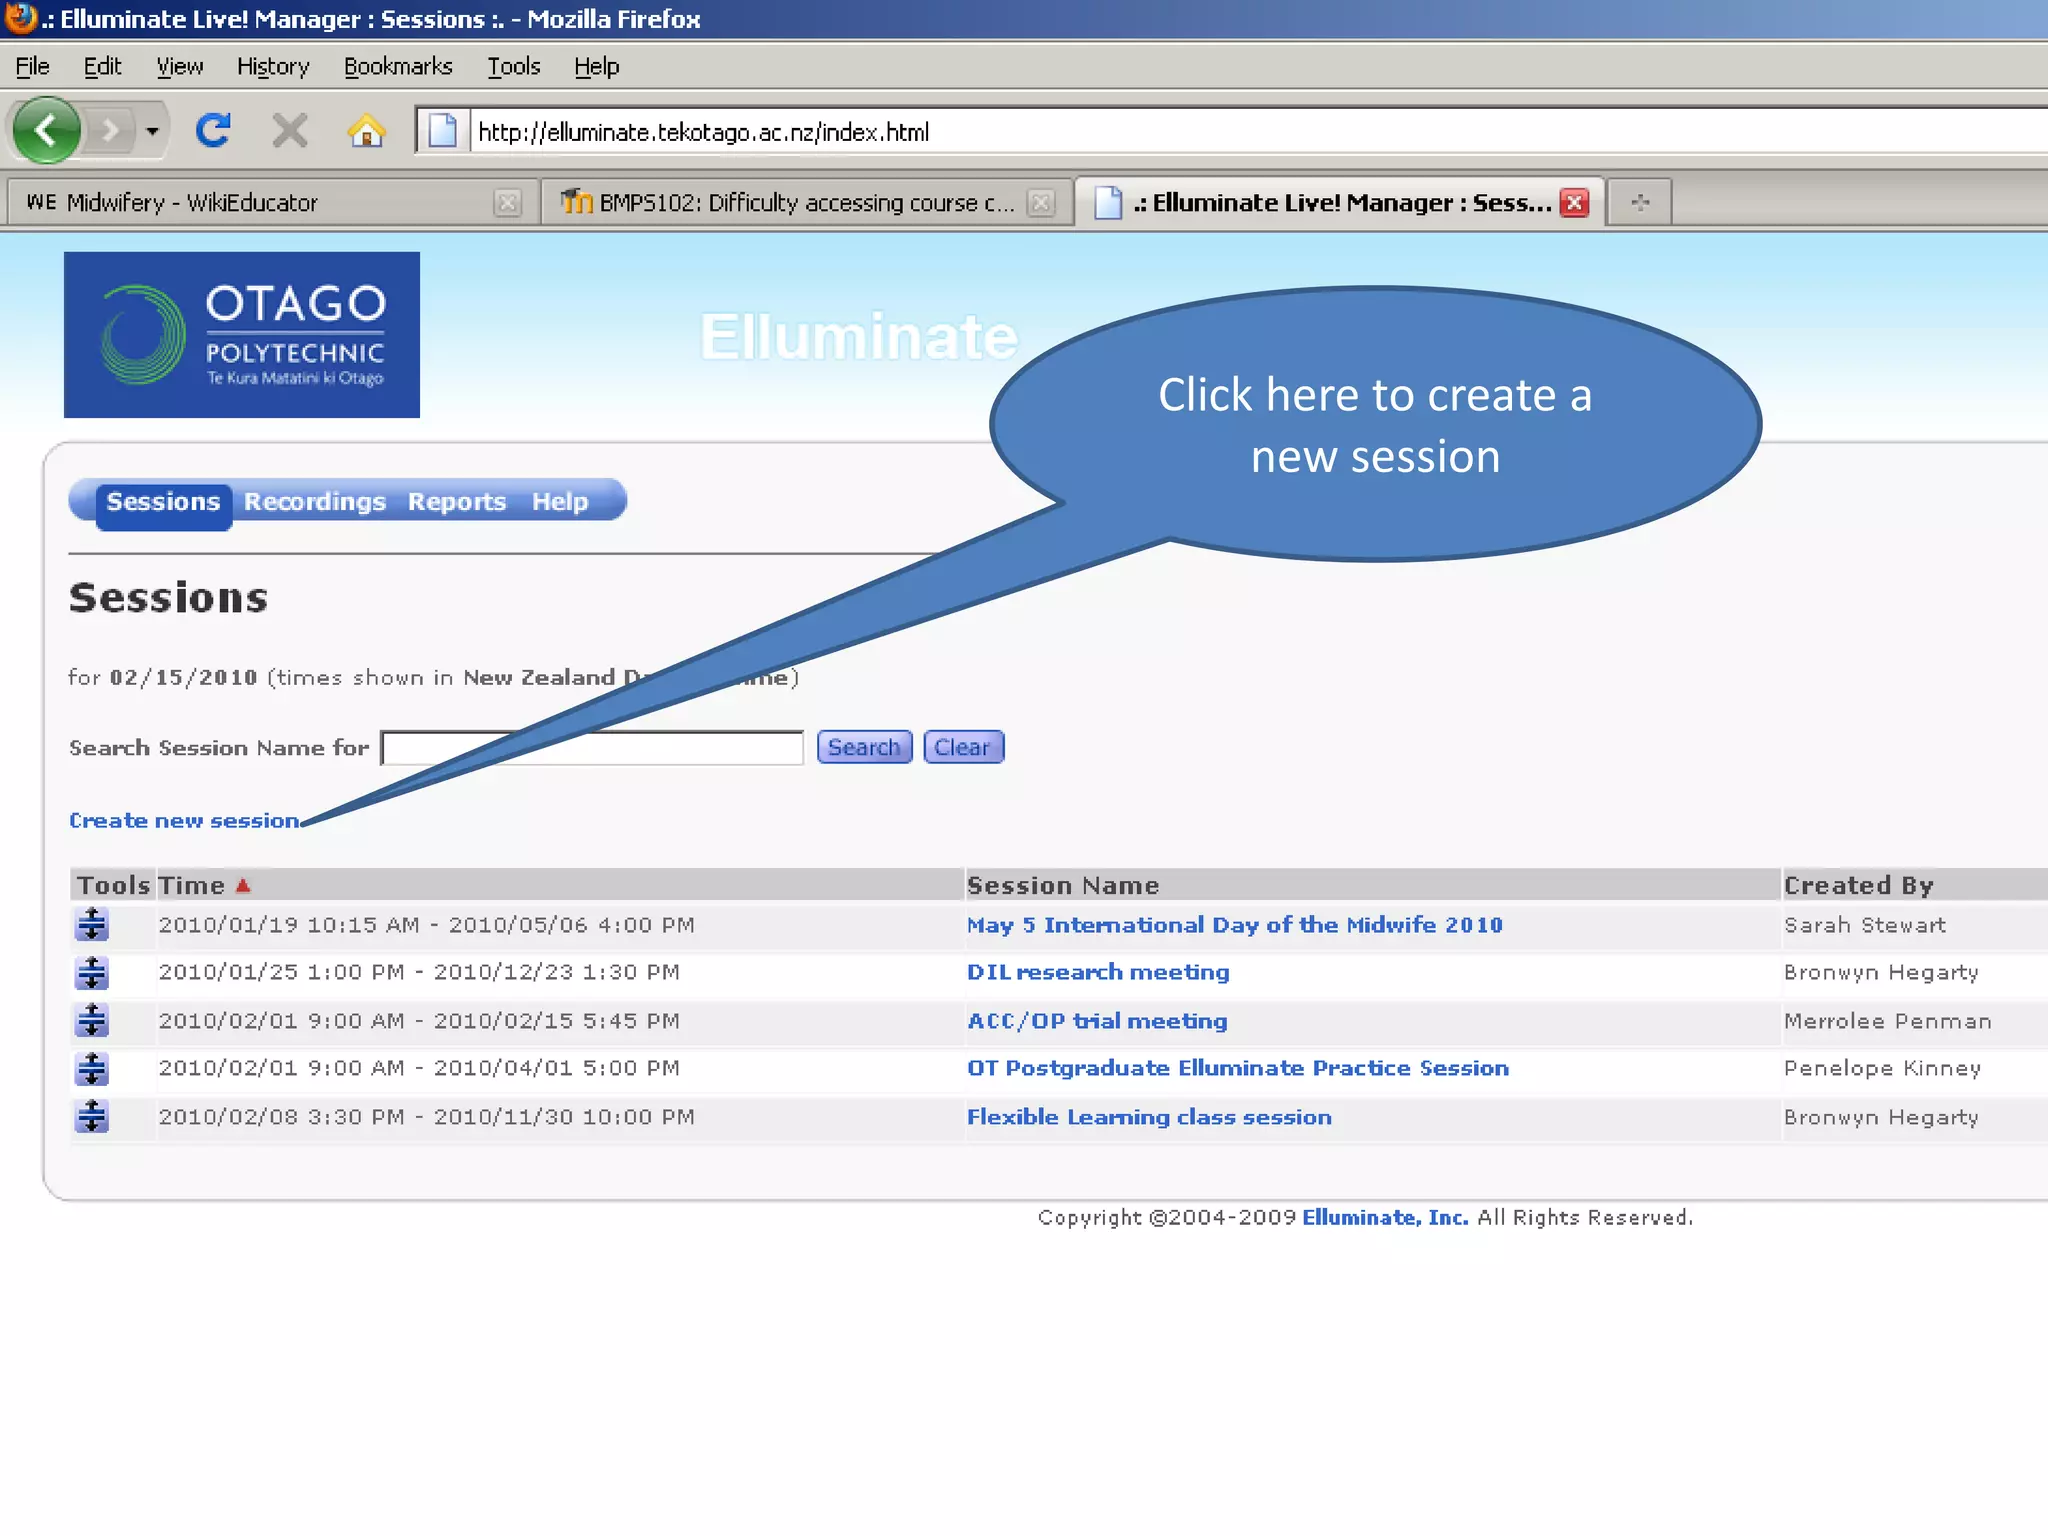Click the browser Back arrow button
The width and height of the screenshot is (2048, 1536).
(46, 131)
